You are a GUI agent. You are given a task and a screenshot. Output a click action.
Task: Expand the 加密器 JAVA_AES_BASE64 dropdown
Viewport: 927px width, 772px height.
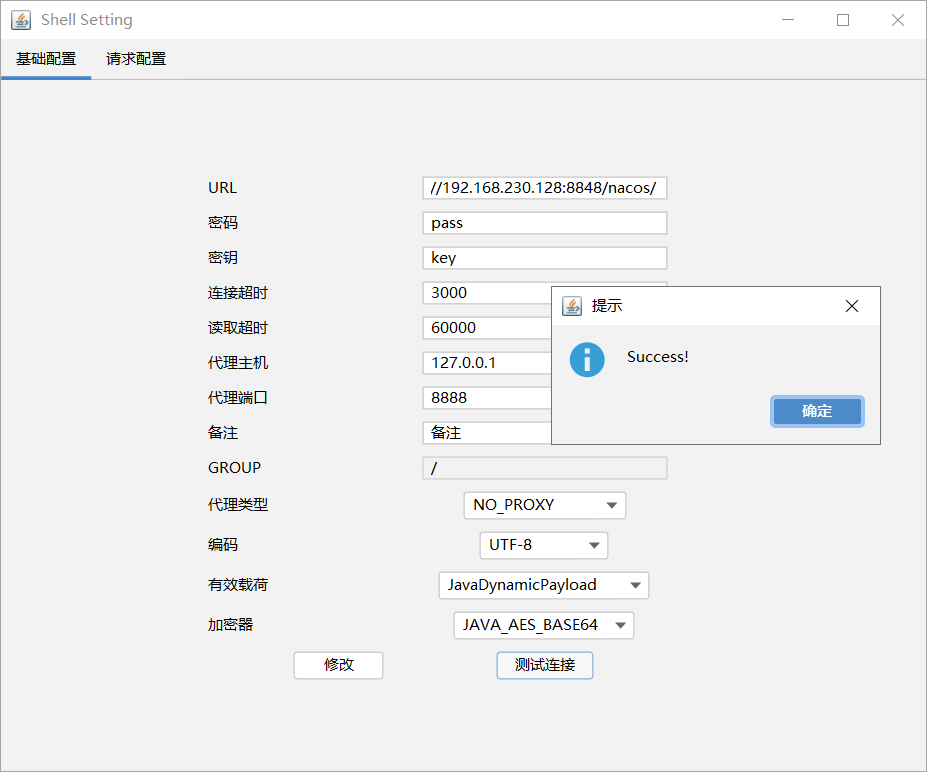544,625
